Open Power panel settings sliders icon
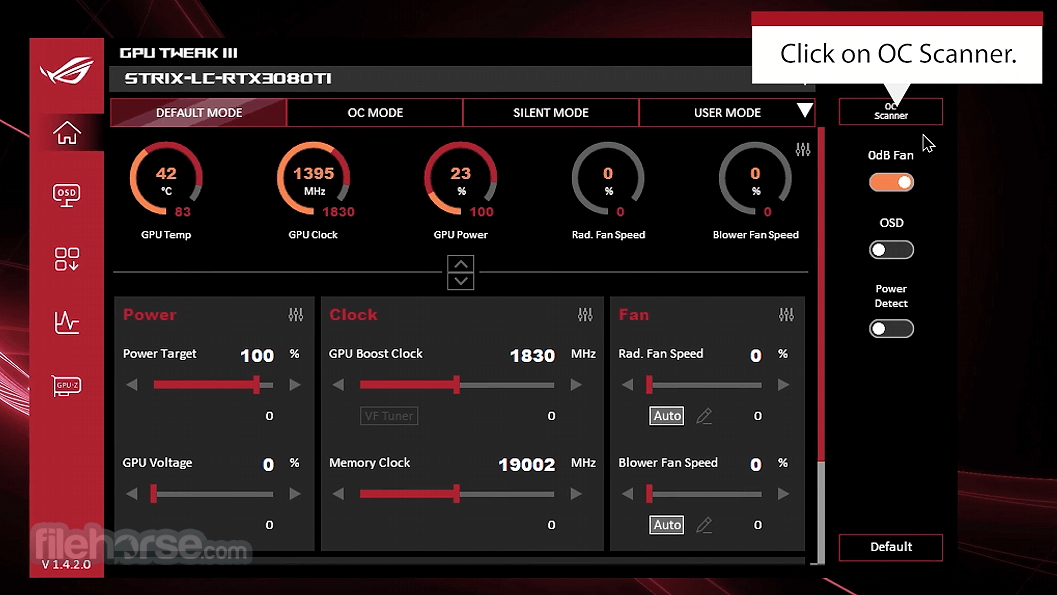1057x595 pixels. 296,315
